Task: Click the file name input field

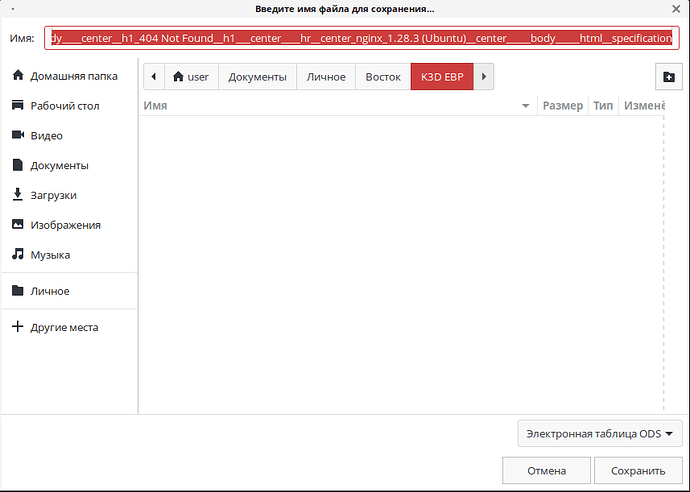Action: pyautogui.click(x=362, y=38)
